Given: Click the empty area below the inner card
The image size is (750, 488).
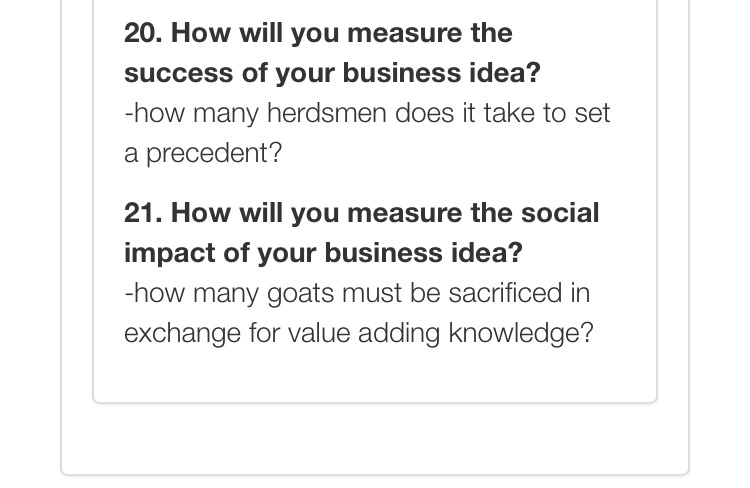Looking at the screenshot, I should 375,438.
